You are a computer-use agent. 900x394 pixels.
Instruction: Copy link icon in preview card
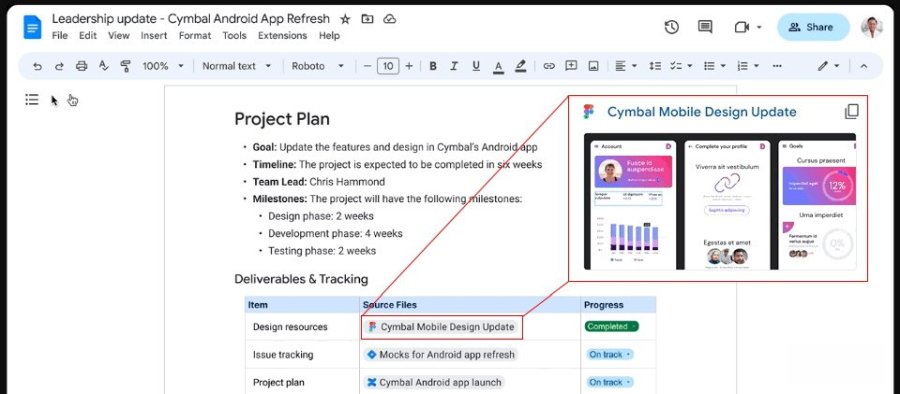851,111
